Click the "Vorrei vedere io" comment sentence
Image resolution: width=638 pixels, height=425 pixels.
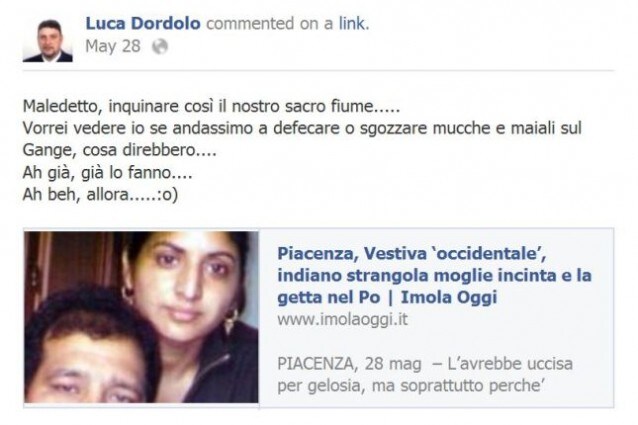click(302, 128)
